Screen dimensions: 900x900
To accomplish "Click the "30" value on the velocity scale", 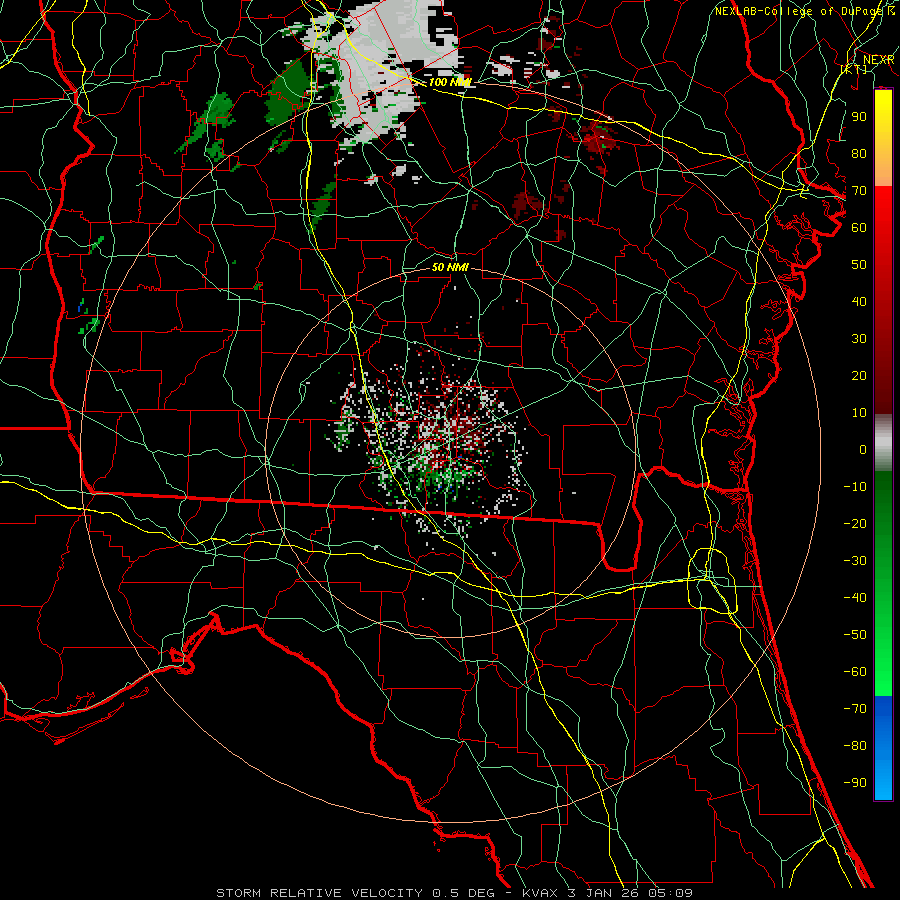I will click(859, 339).
